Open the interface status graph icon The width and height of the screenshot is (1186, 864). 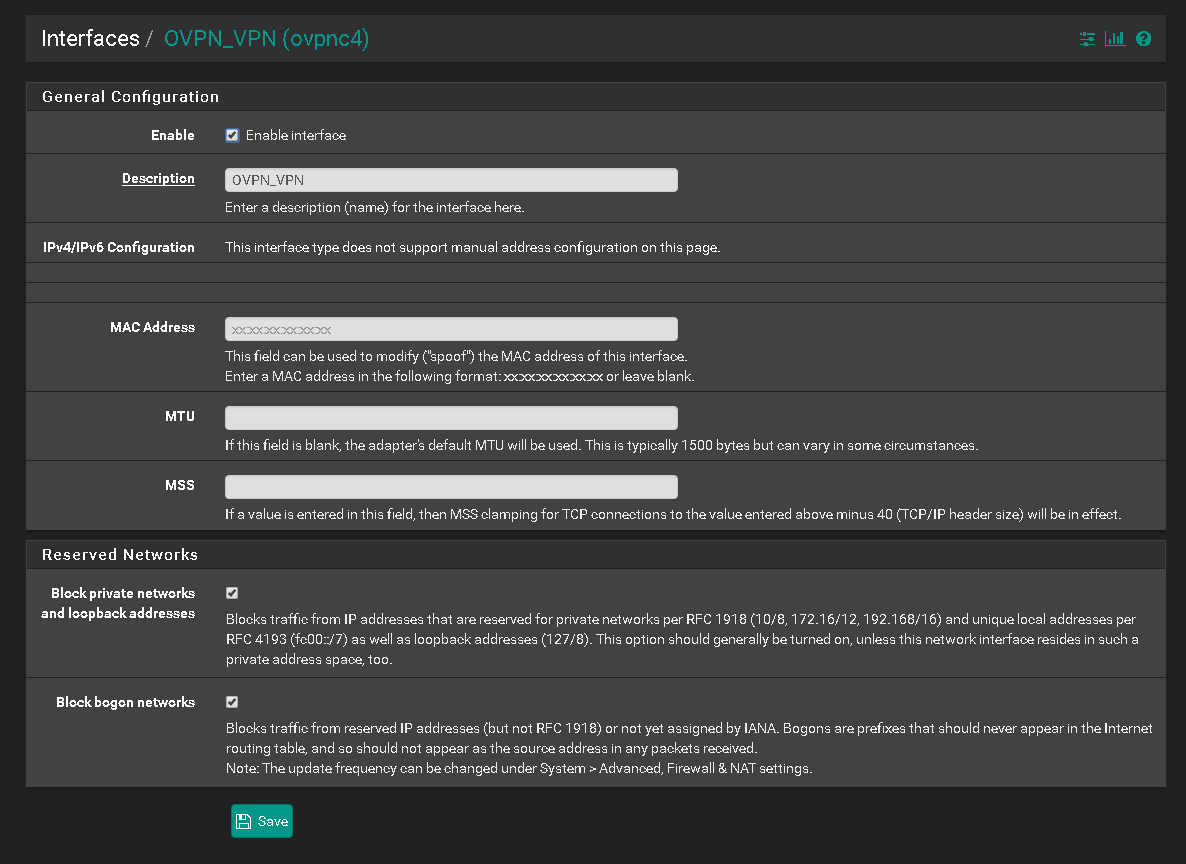1115,39
